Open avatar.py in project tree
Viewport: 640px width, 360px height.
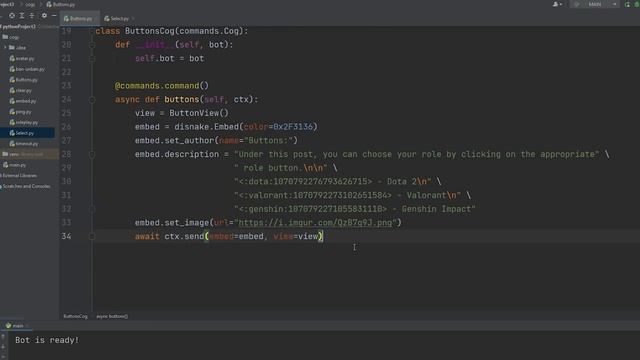click(x=22, y=58)
